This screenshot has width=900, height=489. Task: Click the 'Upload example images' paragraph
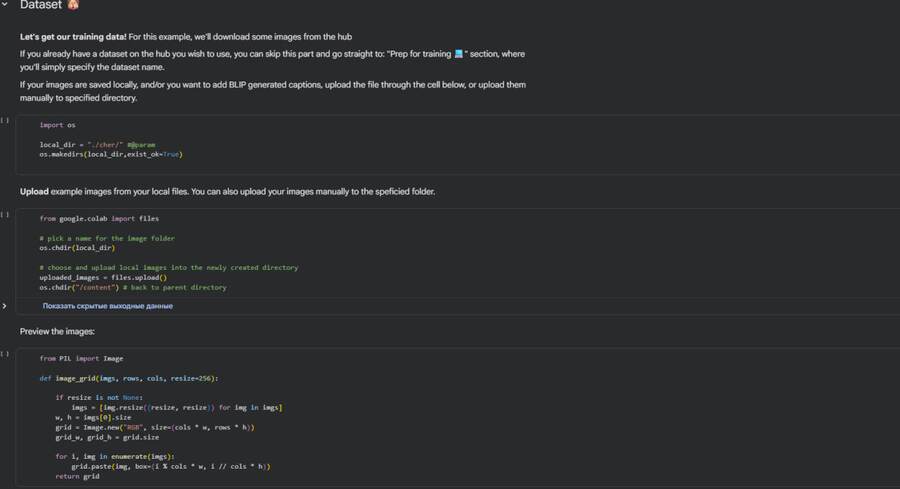pos(227,191)
